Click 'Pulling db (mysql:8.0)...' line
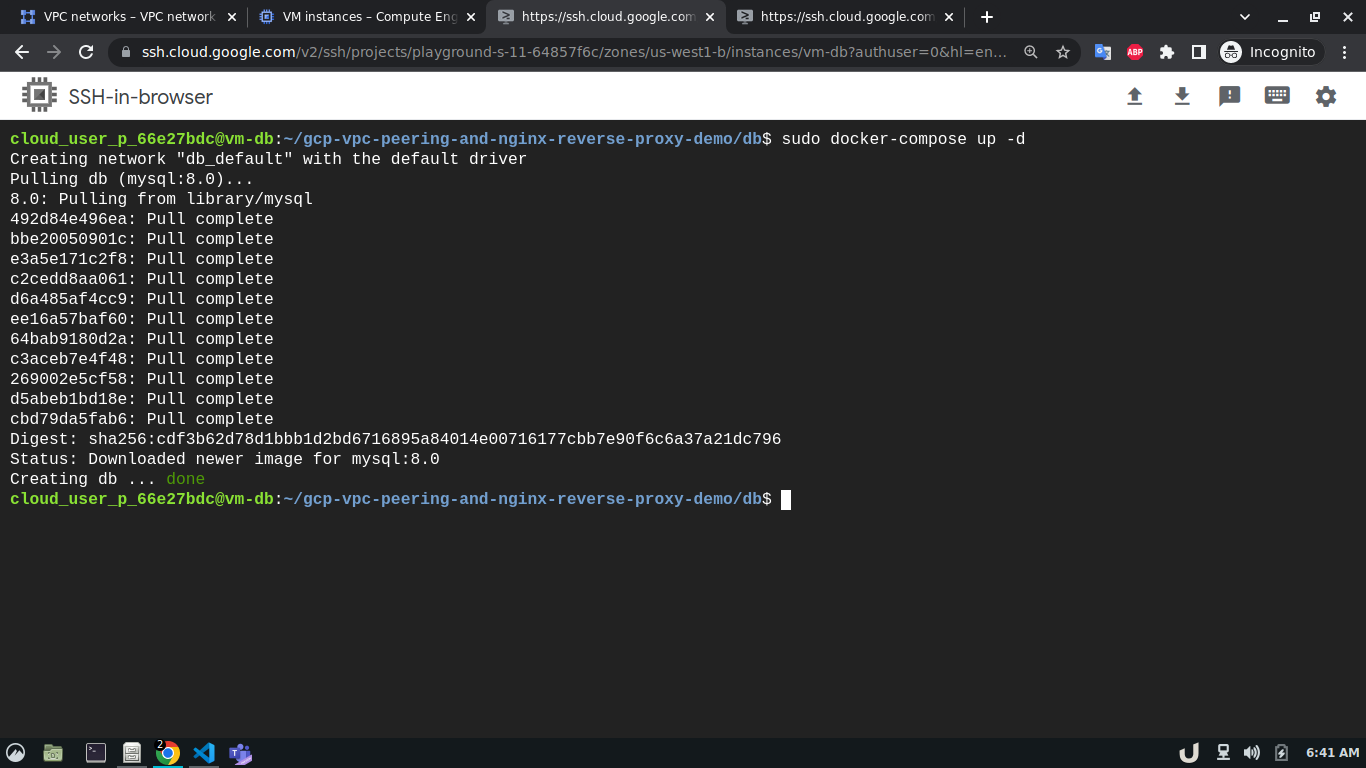 pos(132,179)
